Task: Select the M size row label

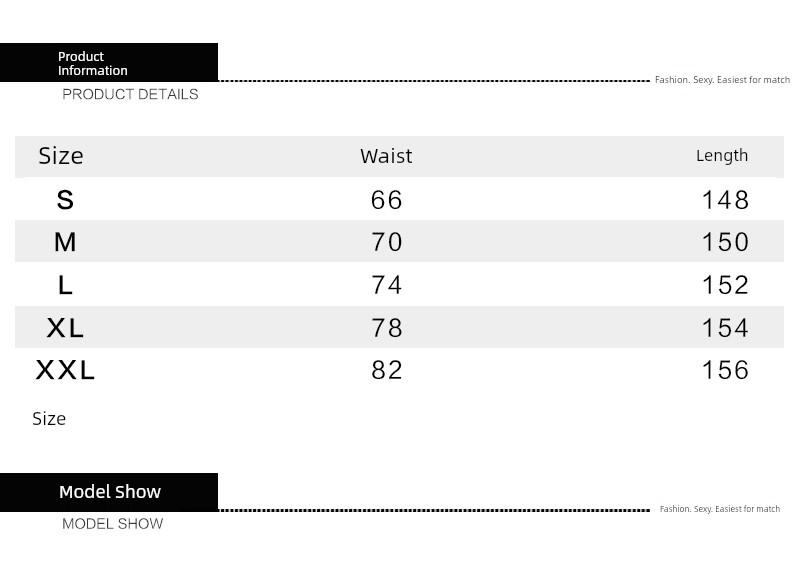Action: click(x=65, y=242)
